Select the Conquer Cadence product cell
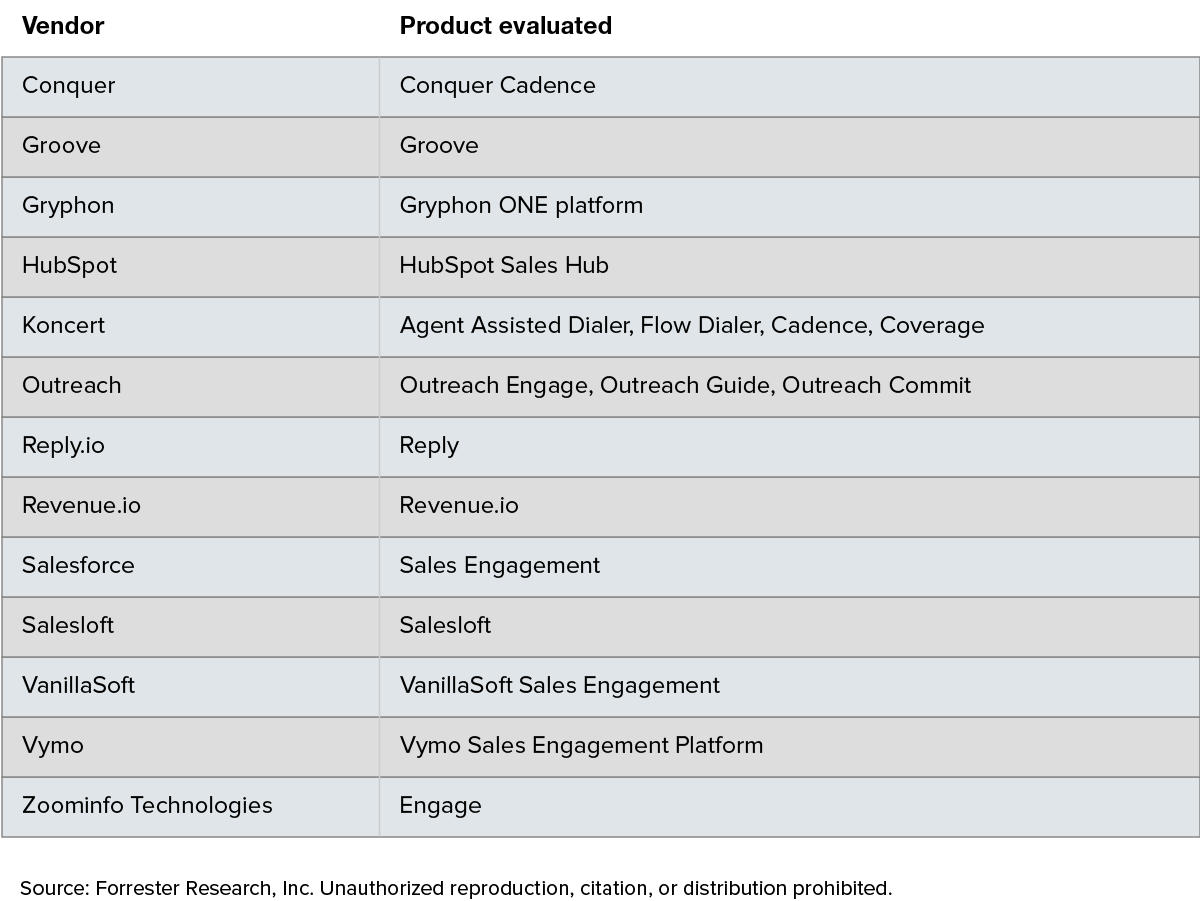This screenshot has height=901, width=1200. [789, 87]
